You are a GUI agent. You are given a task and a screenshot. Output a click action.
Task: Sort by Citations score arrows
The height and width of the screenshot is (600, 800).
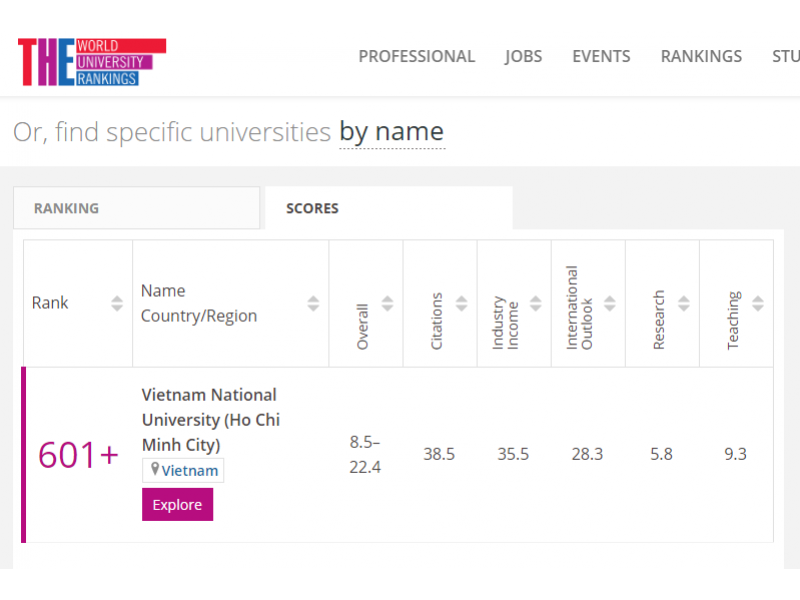point(461,303)
